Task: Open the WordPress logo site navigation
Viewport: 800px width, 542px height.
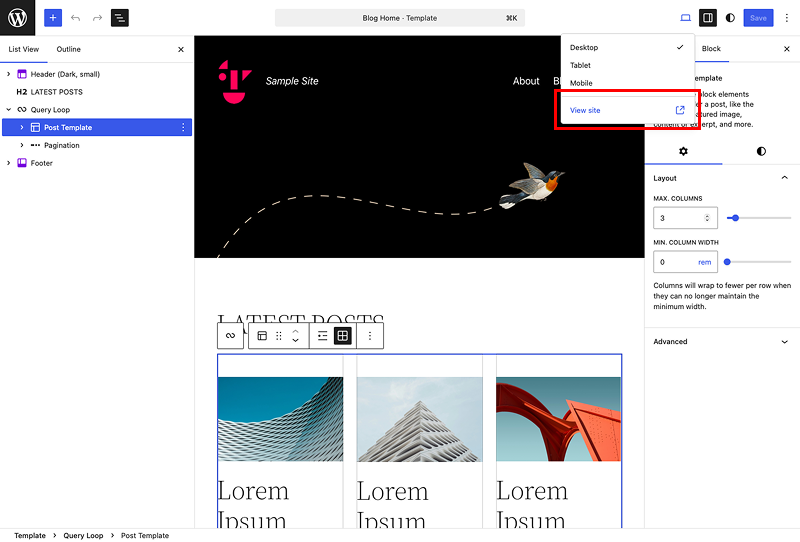Action: point(17,18)
